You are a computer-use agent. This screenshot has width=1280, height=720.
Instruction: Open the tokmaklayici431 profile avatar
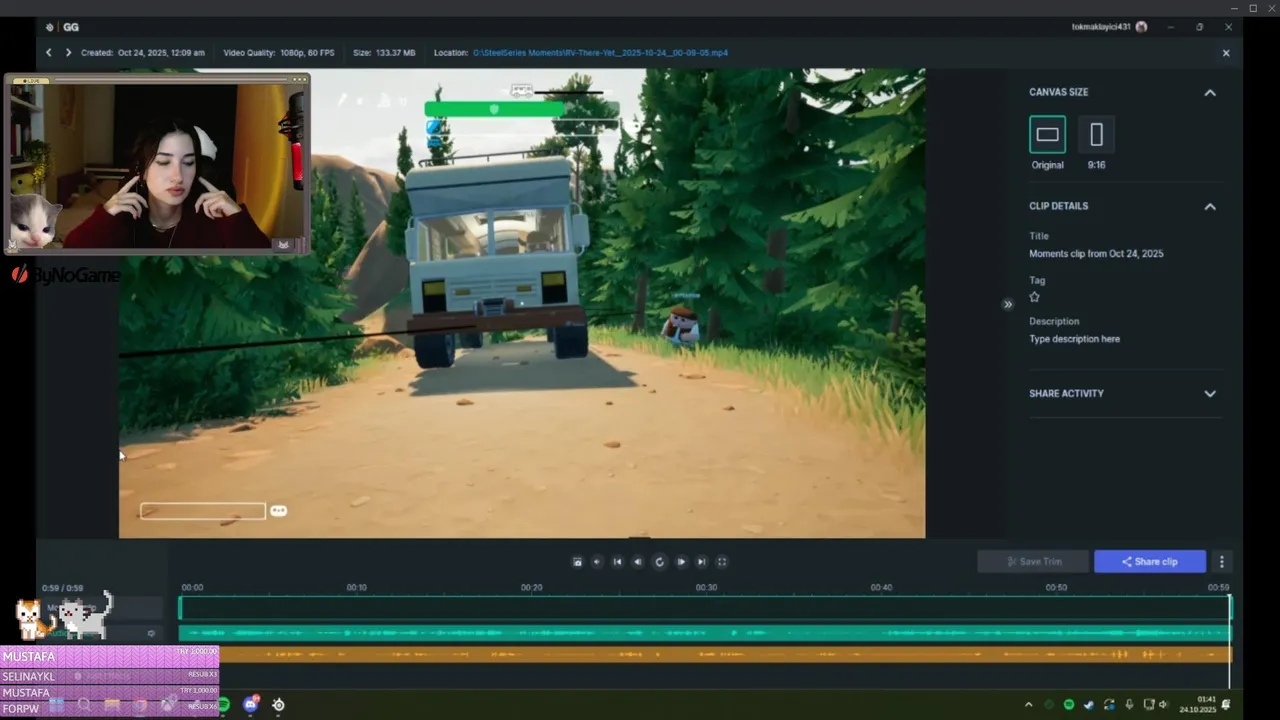[x=1141, y=27]
